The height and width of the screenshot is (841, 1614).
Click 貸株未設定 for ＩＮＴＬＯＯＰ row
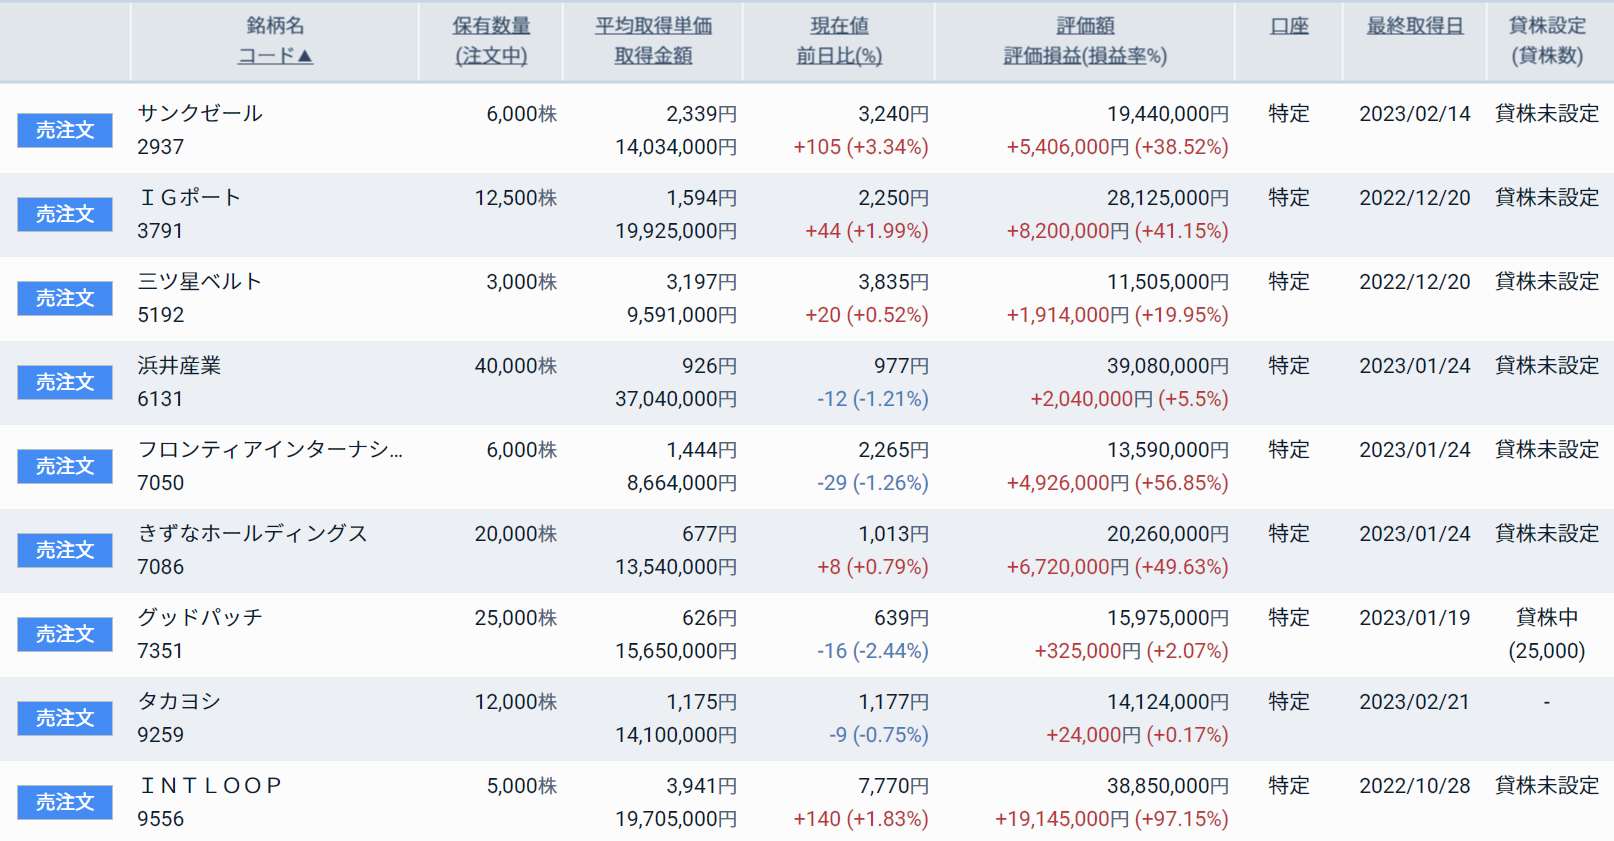(1547, 785)
